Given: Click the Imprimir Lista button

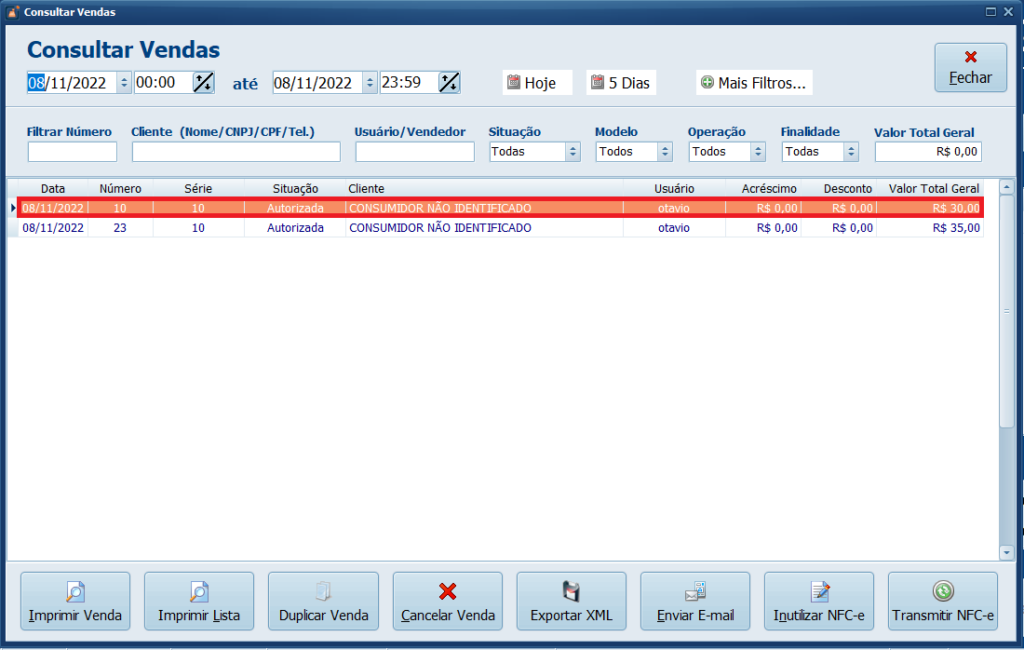Looking at the screenshot, I should click(199, 601).
